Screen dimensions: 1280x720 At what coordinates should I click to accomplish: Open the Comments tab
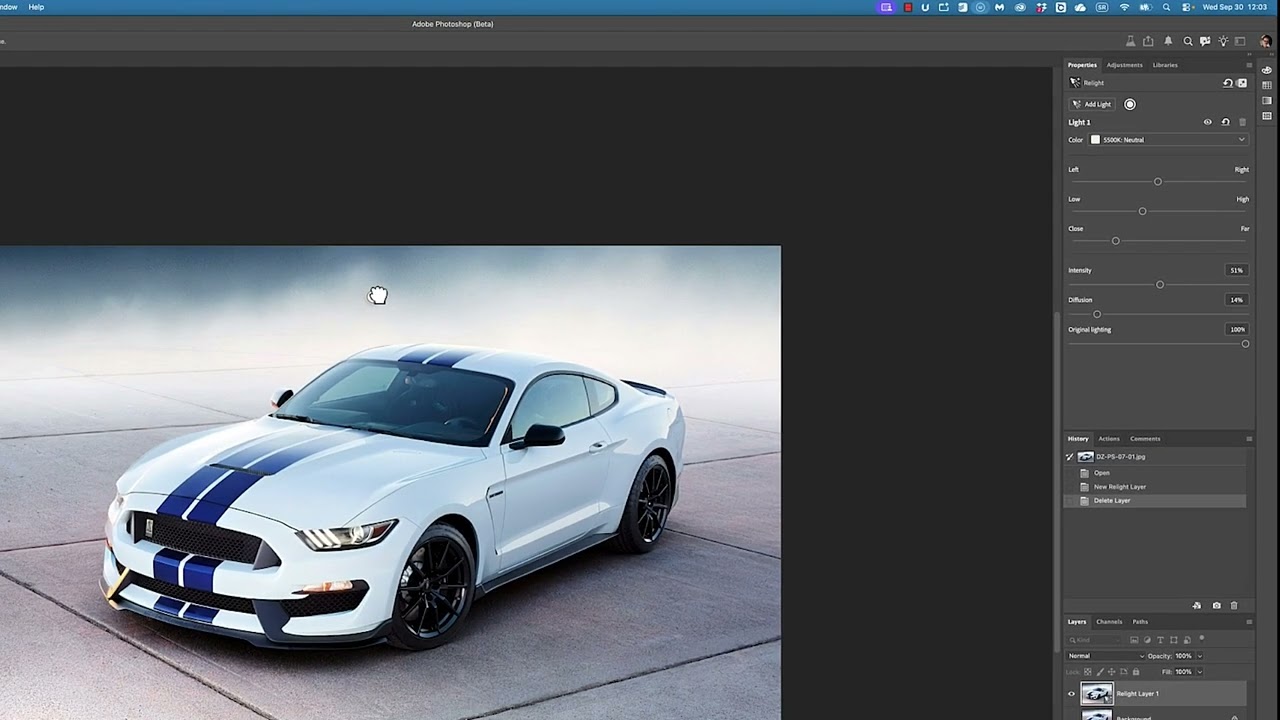coord(1145,439)
